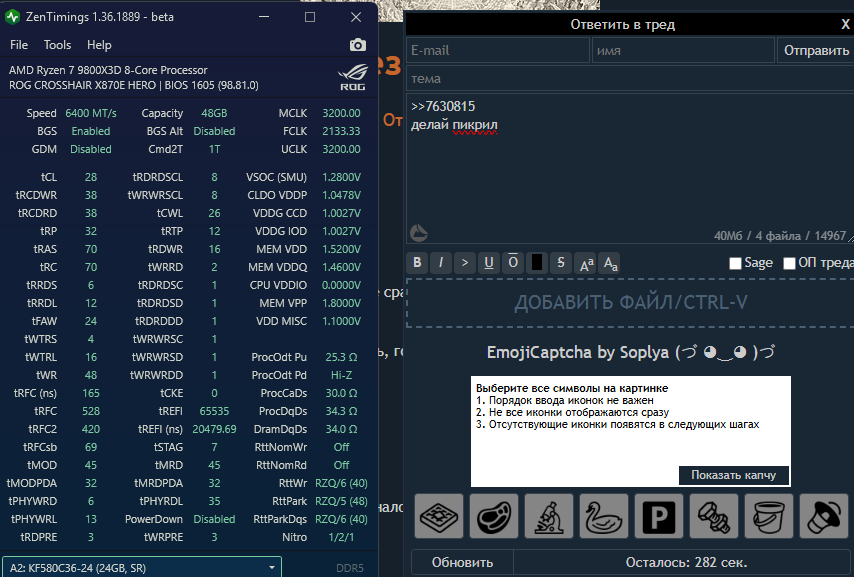Screen dimensions: 854x577
Task: Select the nut and bolt captcha icon
Action: [714, 515]
